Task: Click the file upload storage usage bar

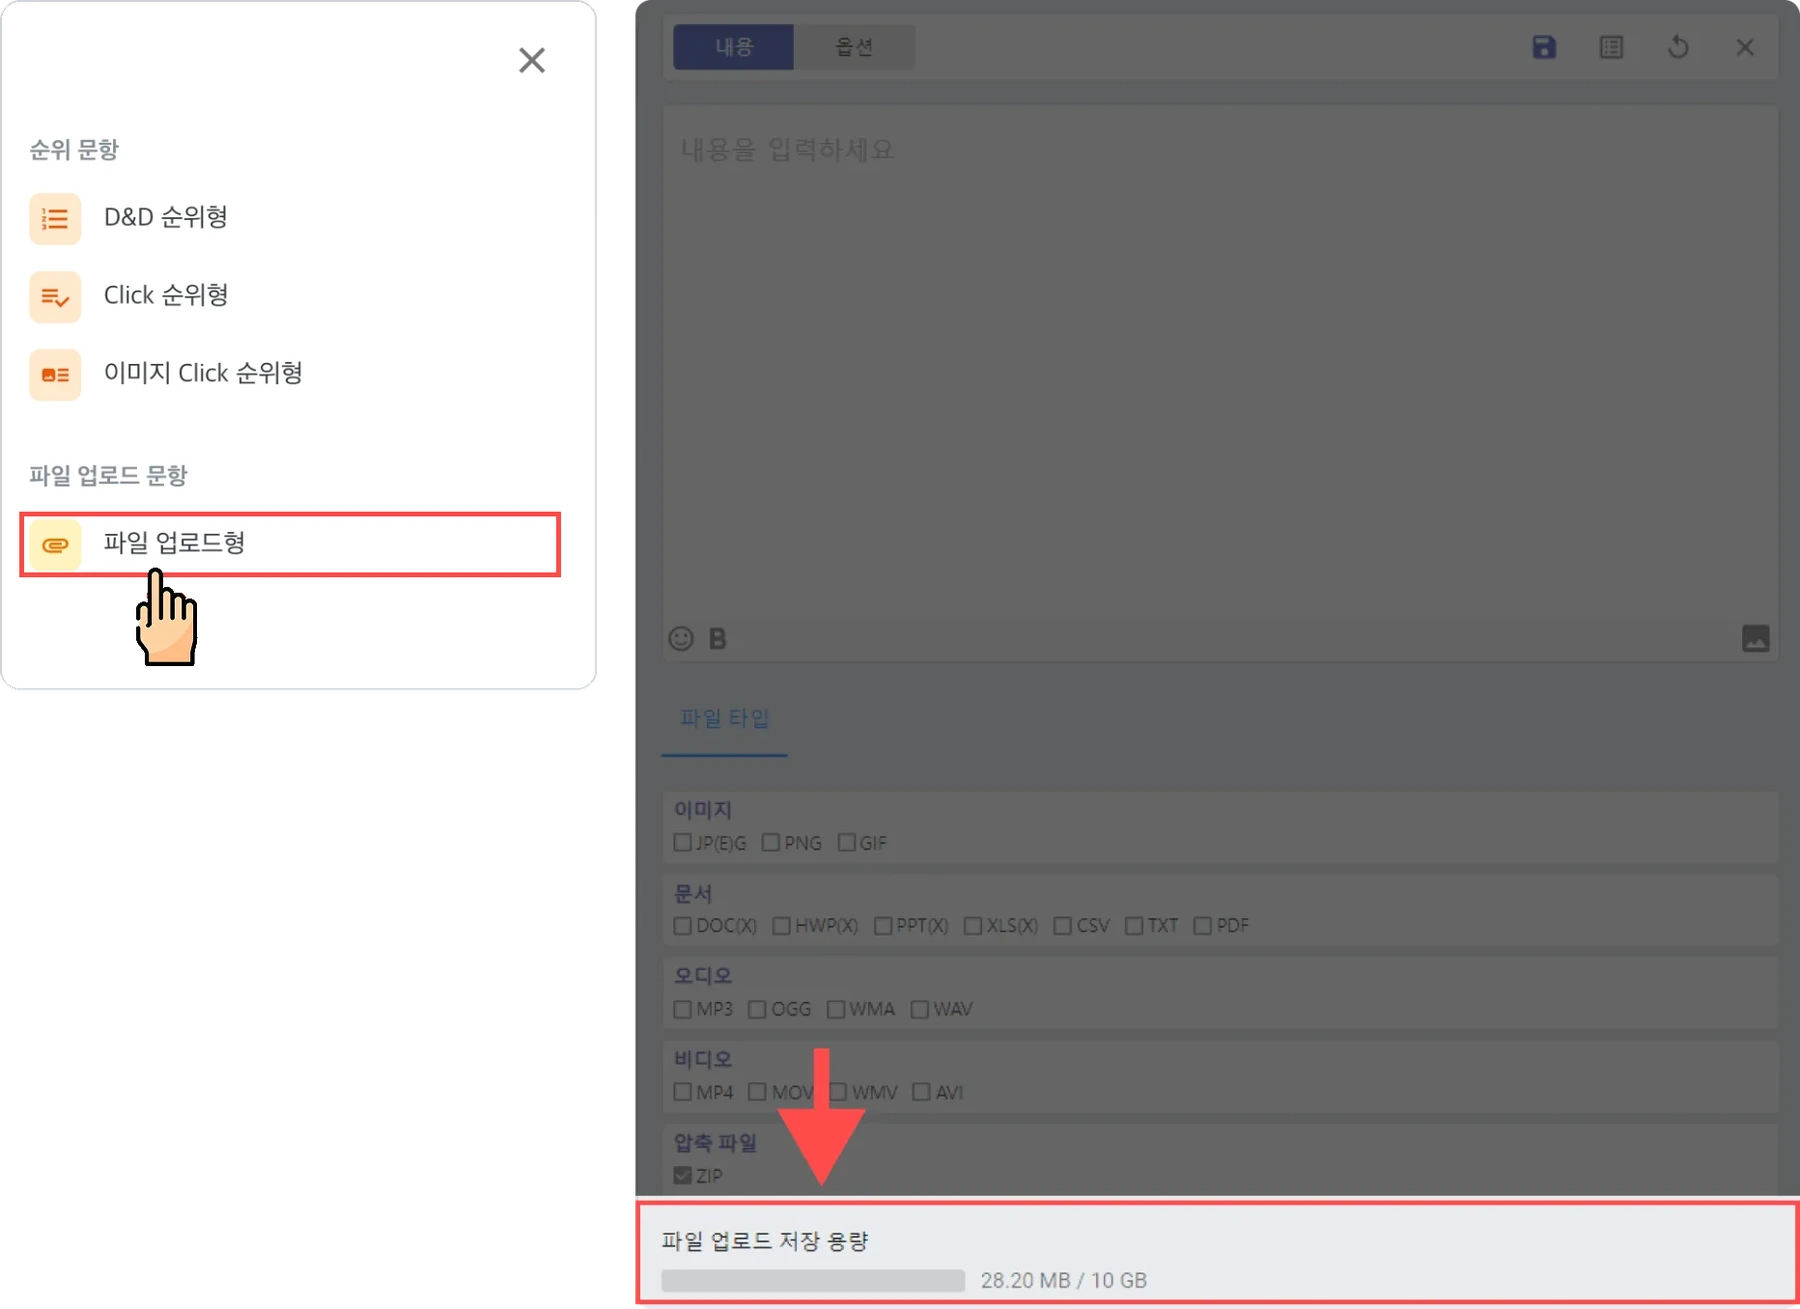Action: [x=813, y=1281]
